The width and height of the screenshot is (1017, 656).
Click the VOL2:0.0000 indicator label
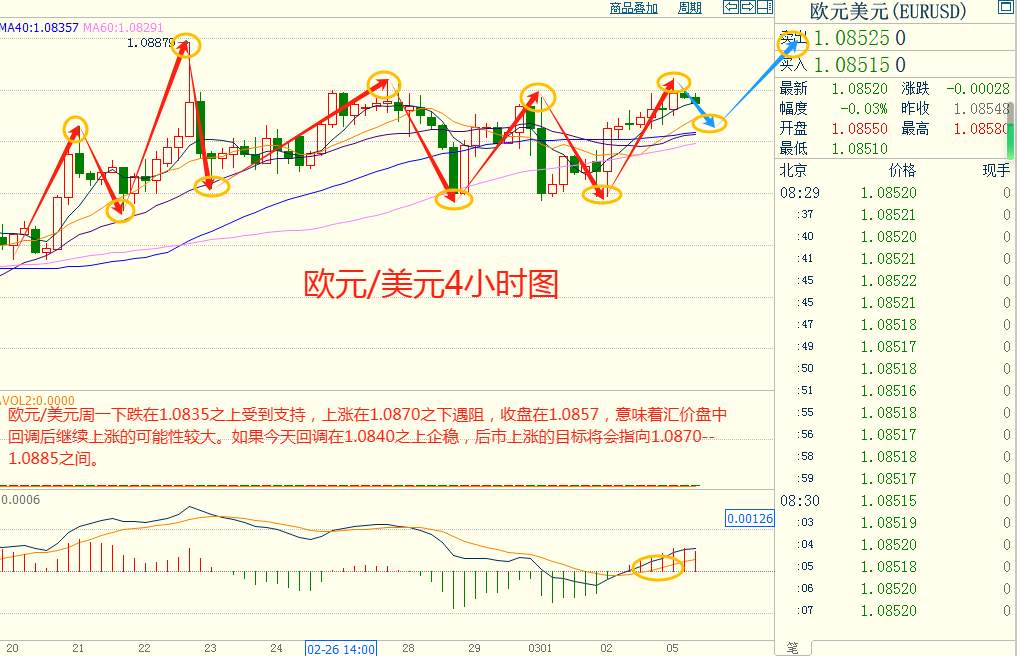[38, 400]
